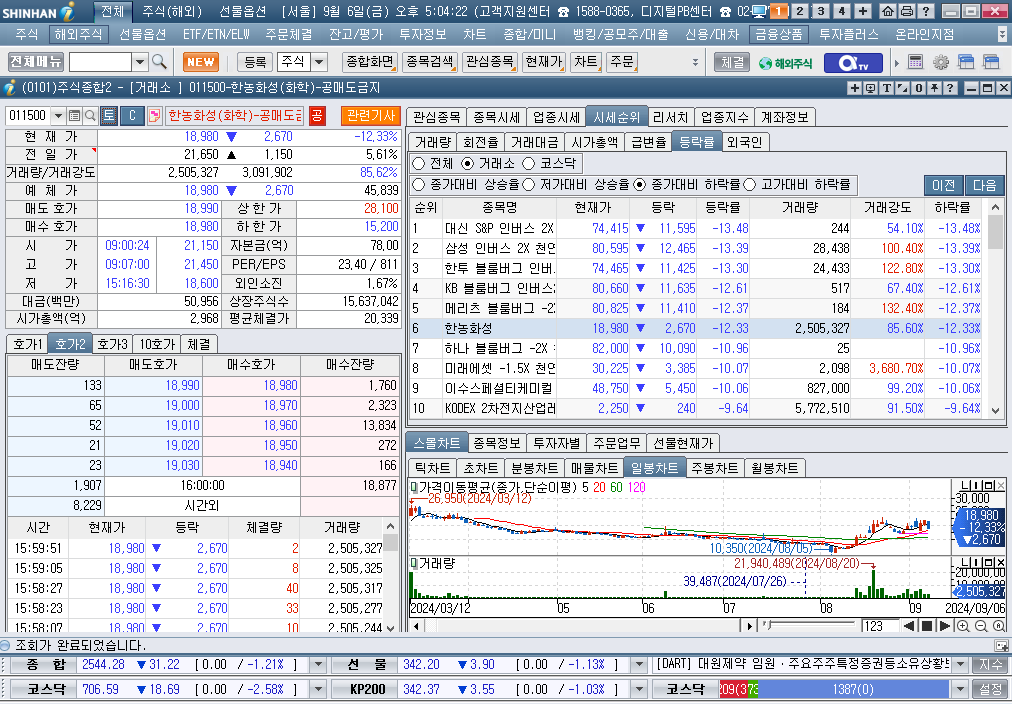Click the chart bar count field 123
This screenshot has height=704, width=1012.
pyautogui.click(x=880, y=625)
